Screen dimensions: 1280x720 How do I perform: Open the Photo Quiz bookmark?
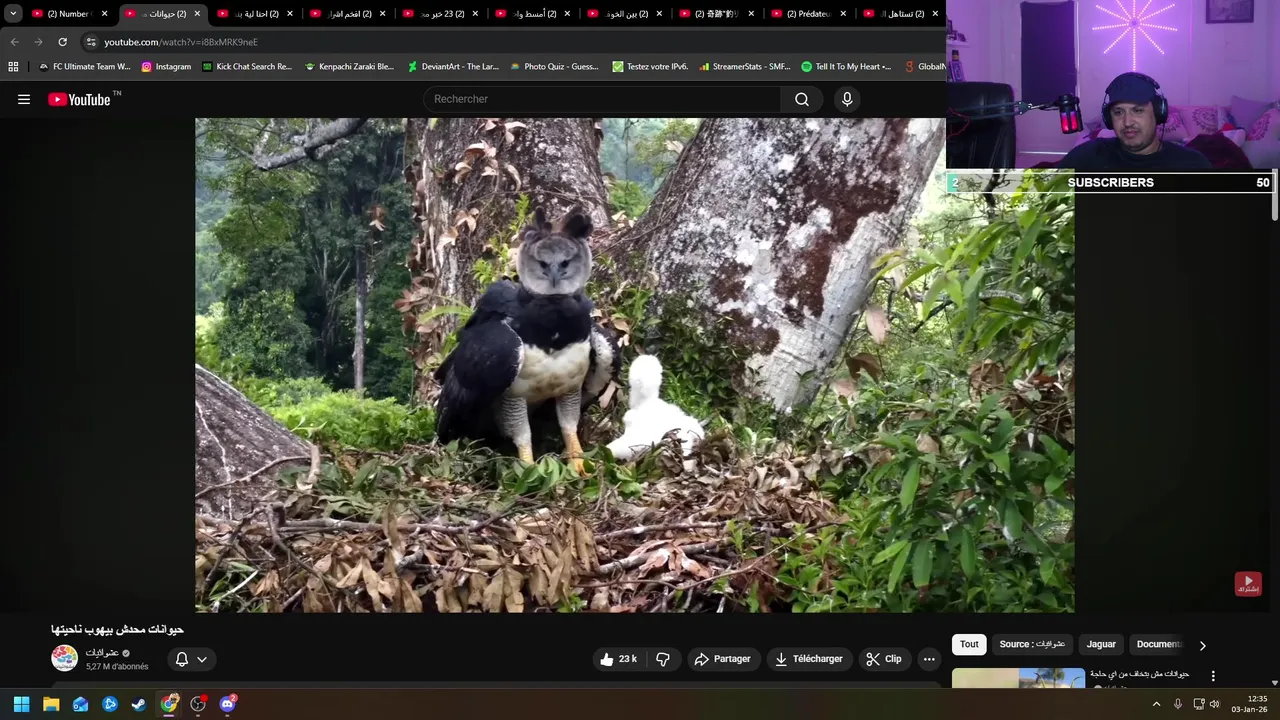click(x=554, y=67)
